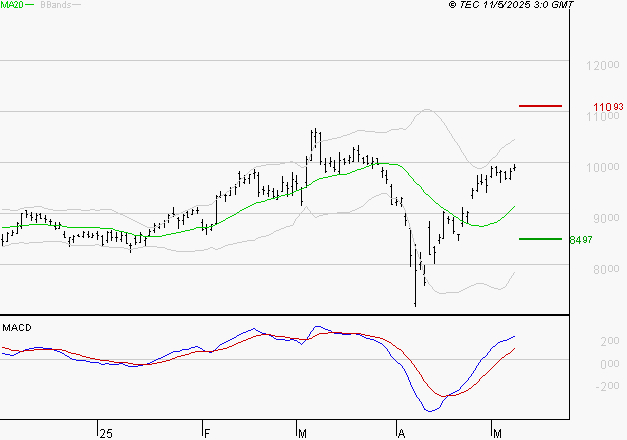Click the 120.00 price axis label
The width and height of the screenshot is (627, 440).
[x=603, y=65]
